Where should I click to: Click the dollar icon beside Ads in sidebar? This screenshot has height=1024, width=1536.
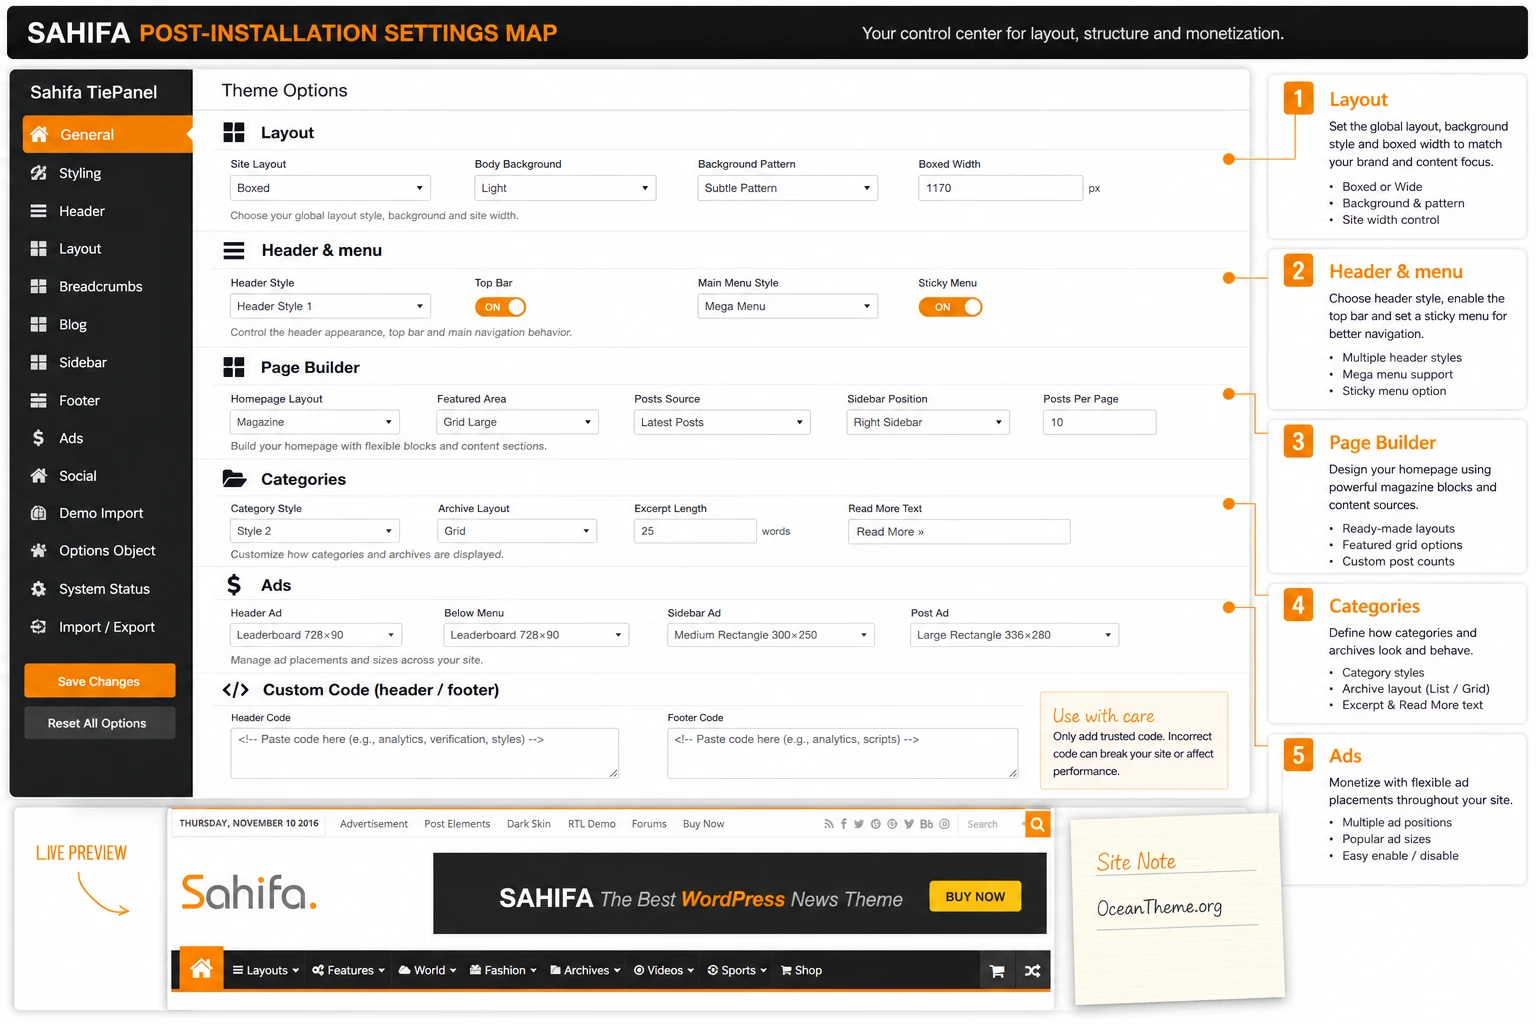[x=38, y=438]
